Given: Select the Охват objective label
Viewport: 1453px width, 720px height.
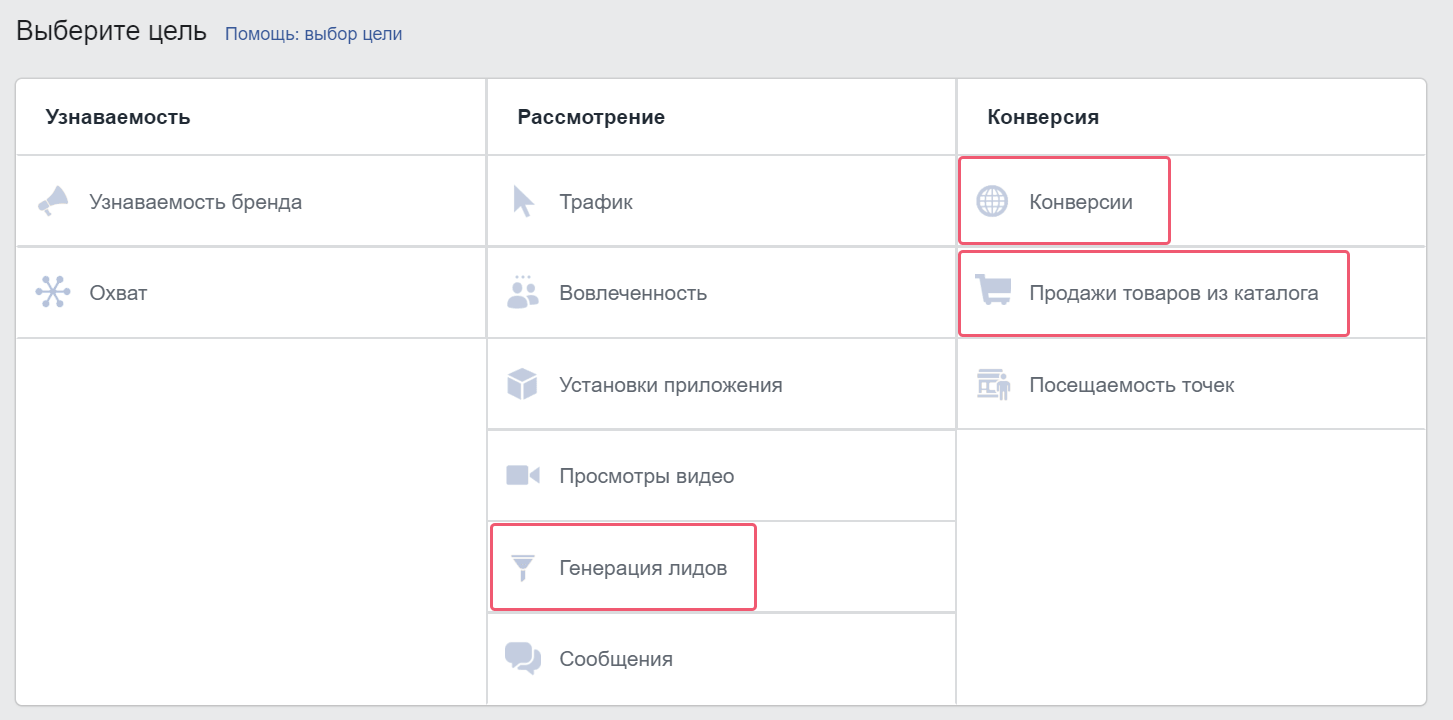Looking at the screenshot, I should (x=118, y=293).
